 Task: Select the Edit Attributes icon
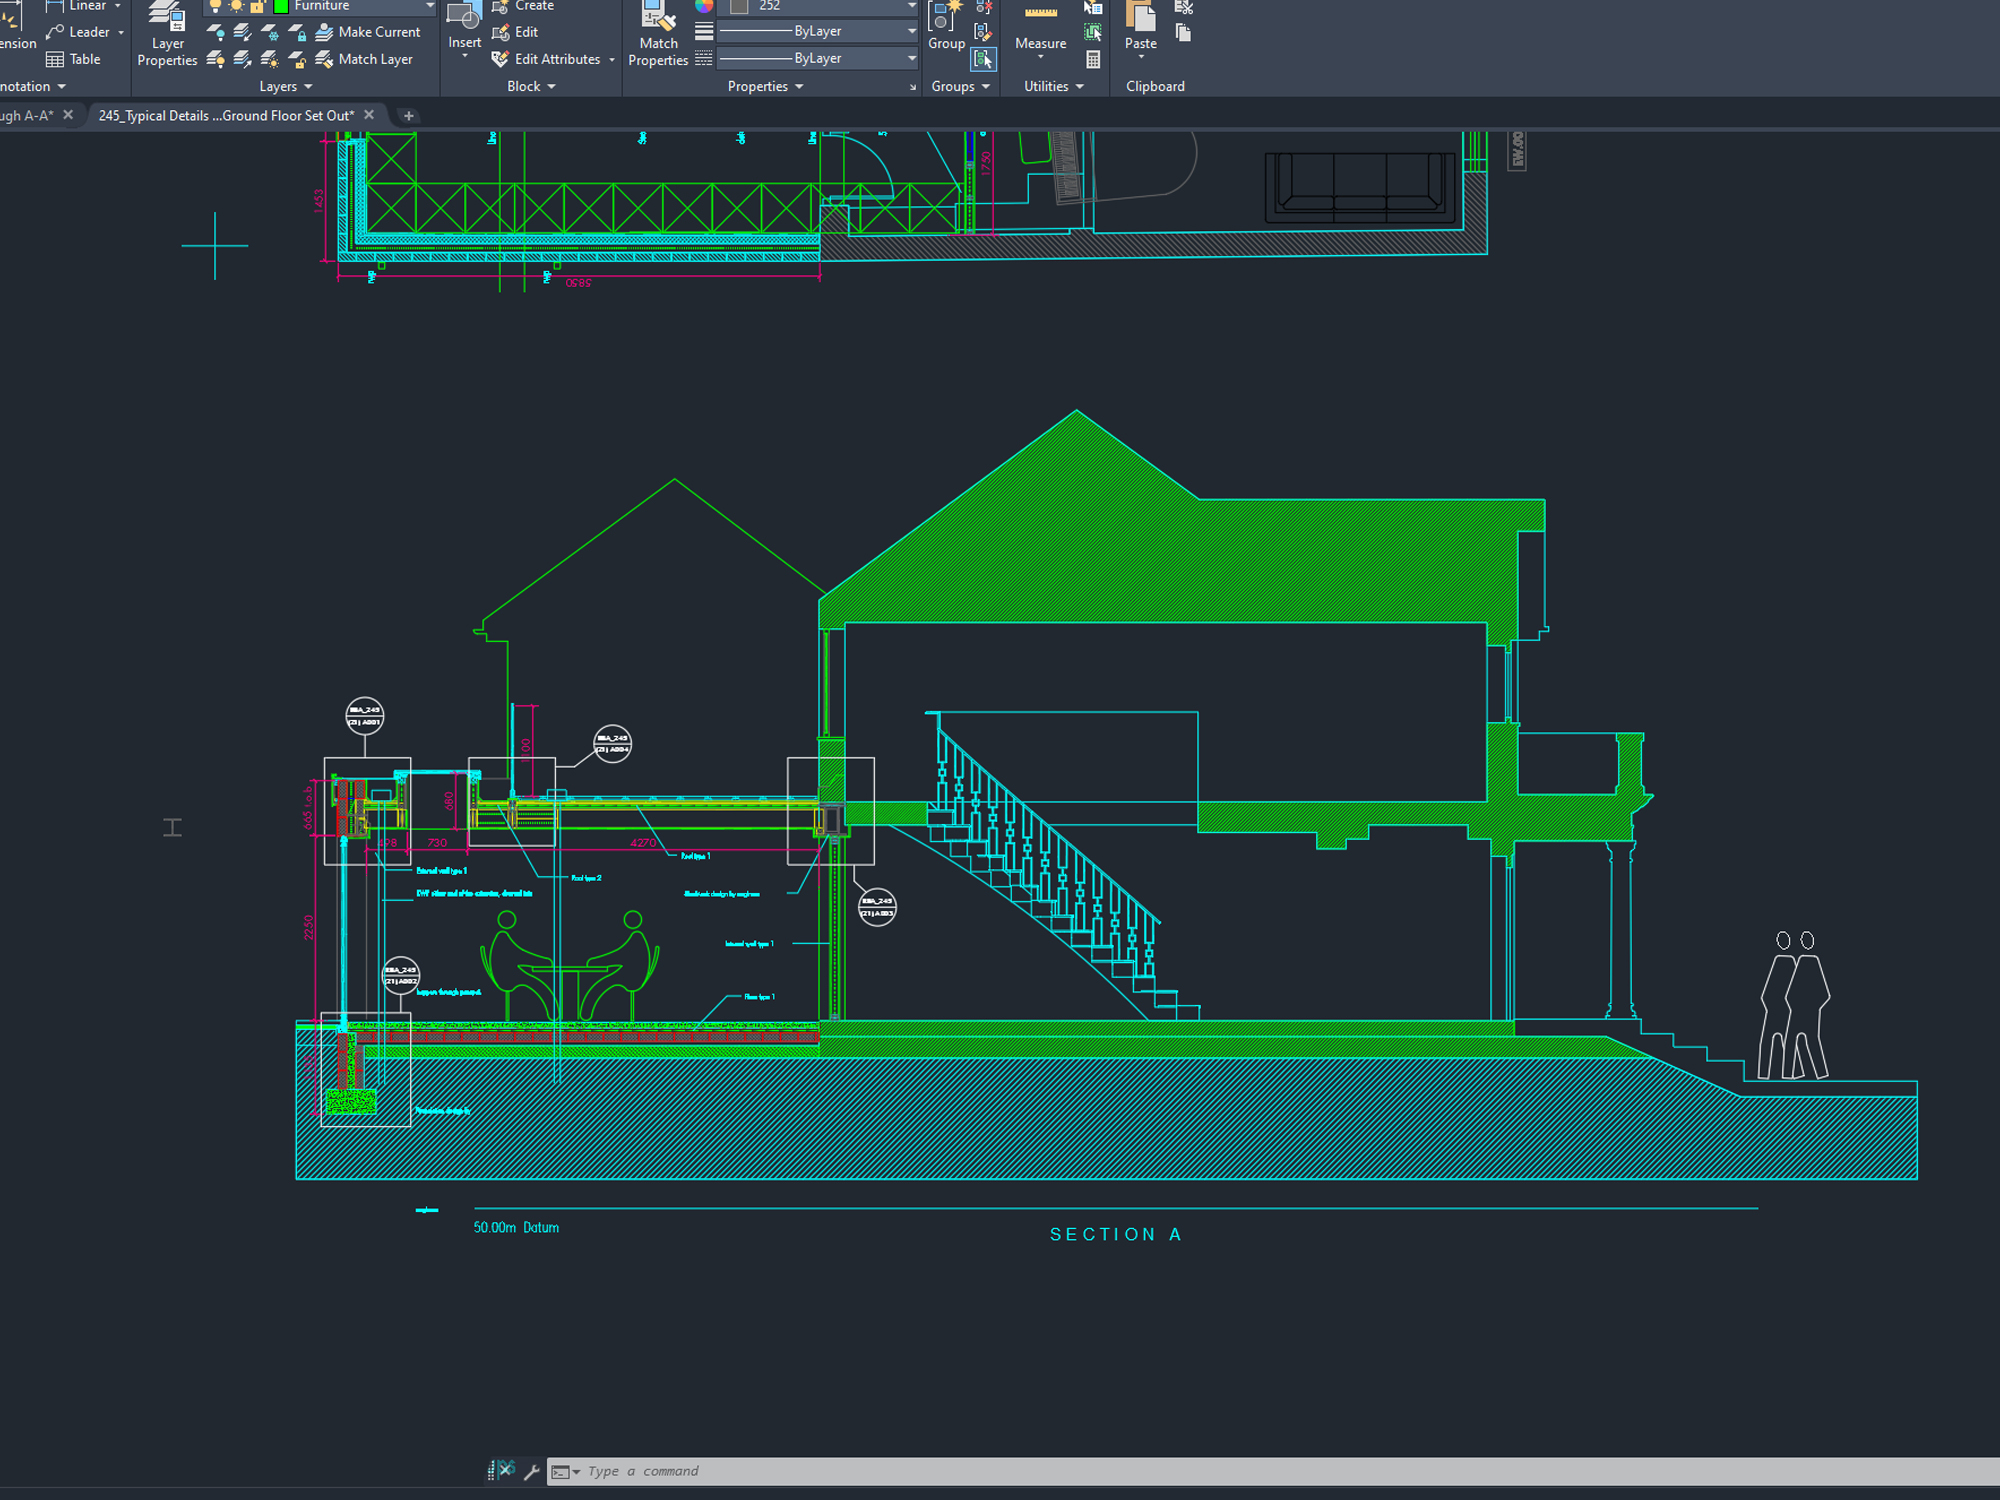click(499, 59)
